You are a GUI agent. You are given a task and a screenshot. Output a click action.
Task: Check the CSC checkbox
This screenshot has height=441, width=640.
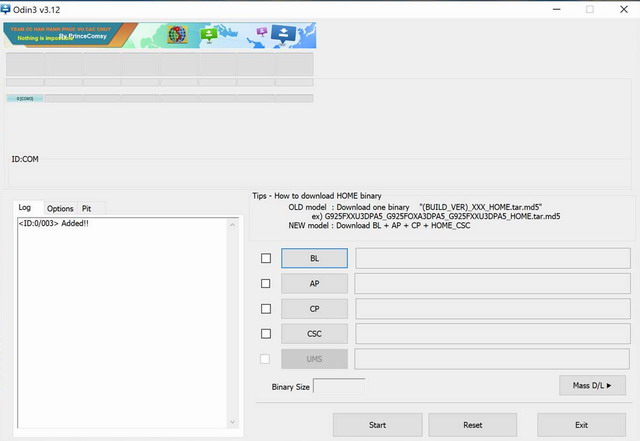coord(266,333)
